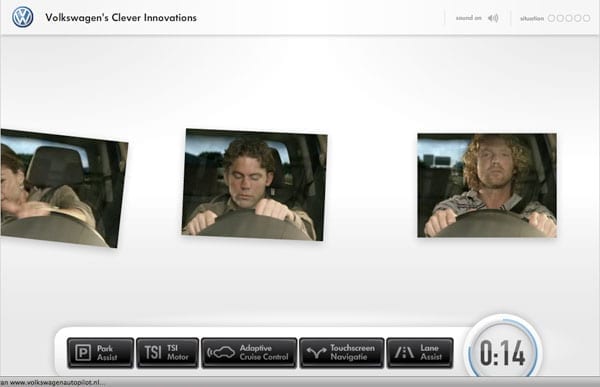Screen dimensions: 600x387
Task: Select the third situation circle
Action: click(569, 18)
